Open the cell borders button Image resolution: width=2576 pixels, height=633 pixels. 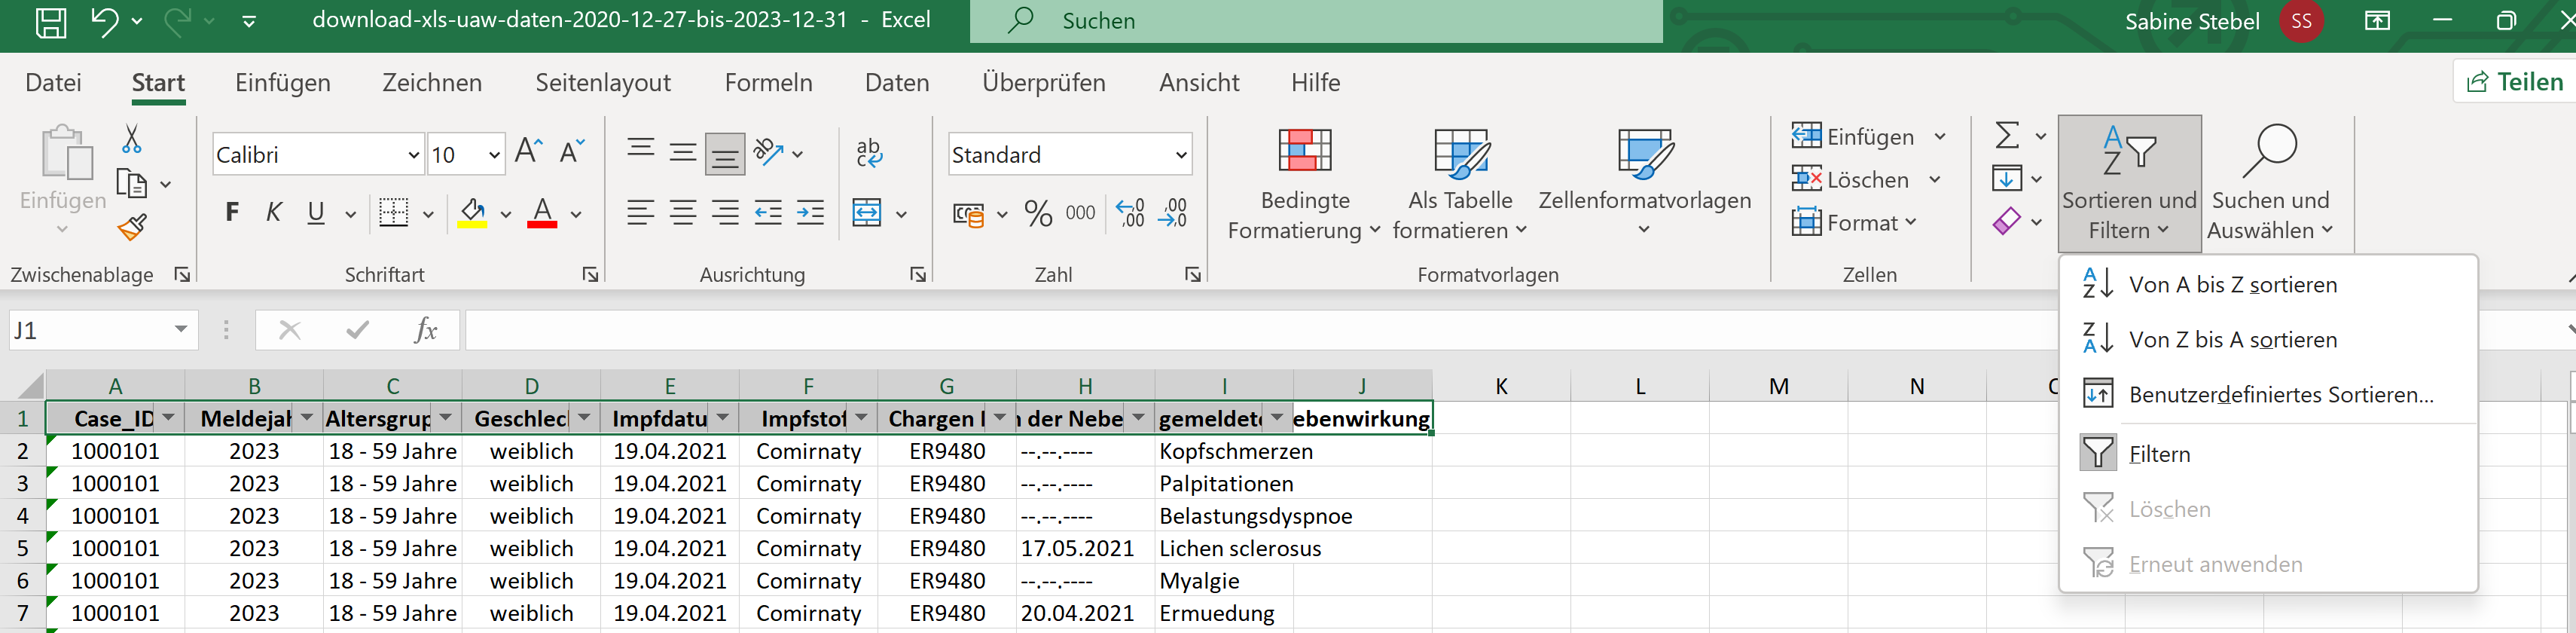(394, 213)
